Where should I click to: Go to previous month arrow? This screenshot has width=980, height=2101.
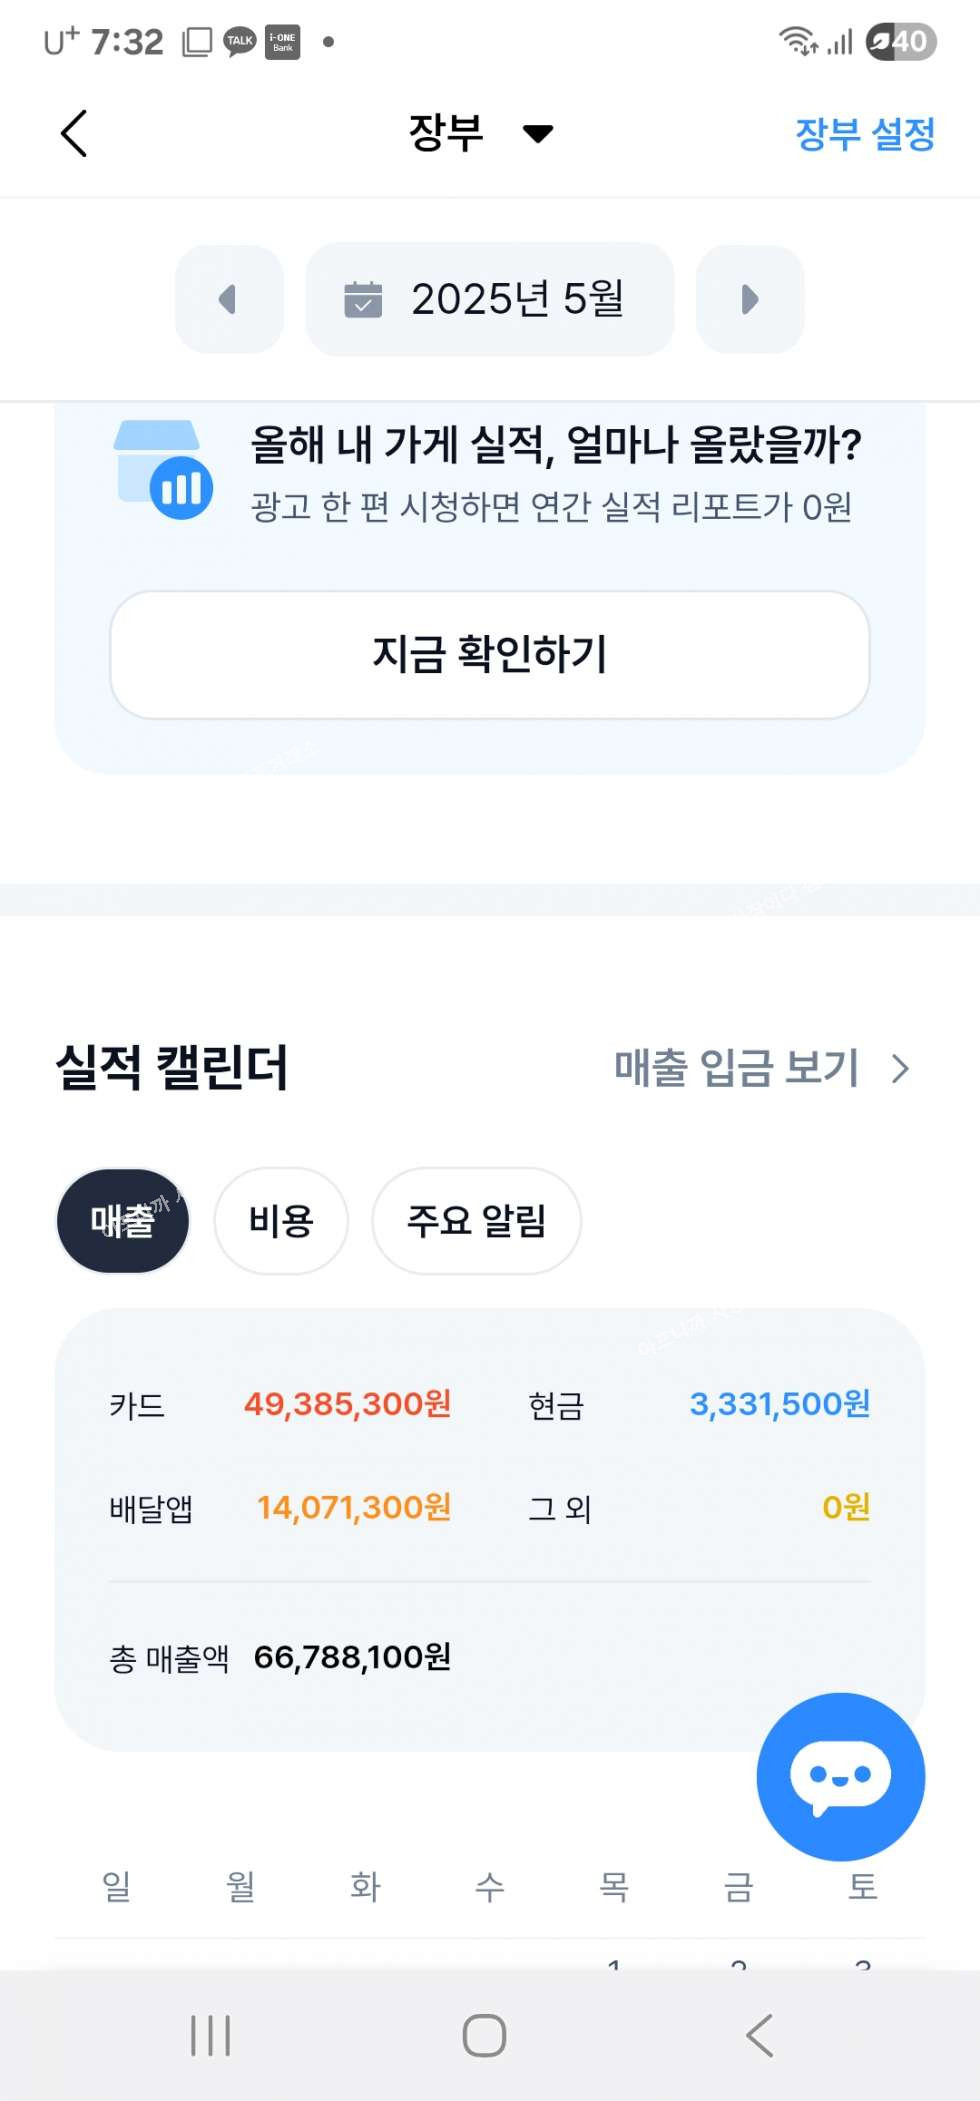pos(229,299)
